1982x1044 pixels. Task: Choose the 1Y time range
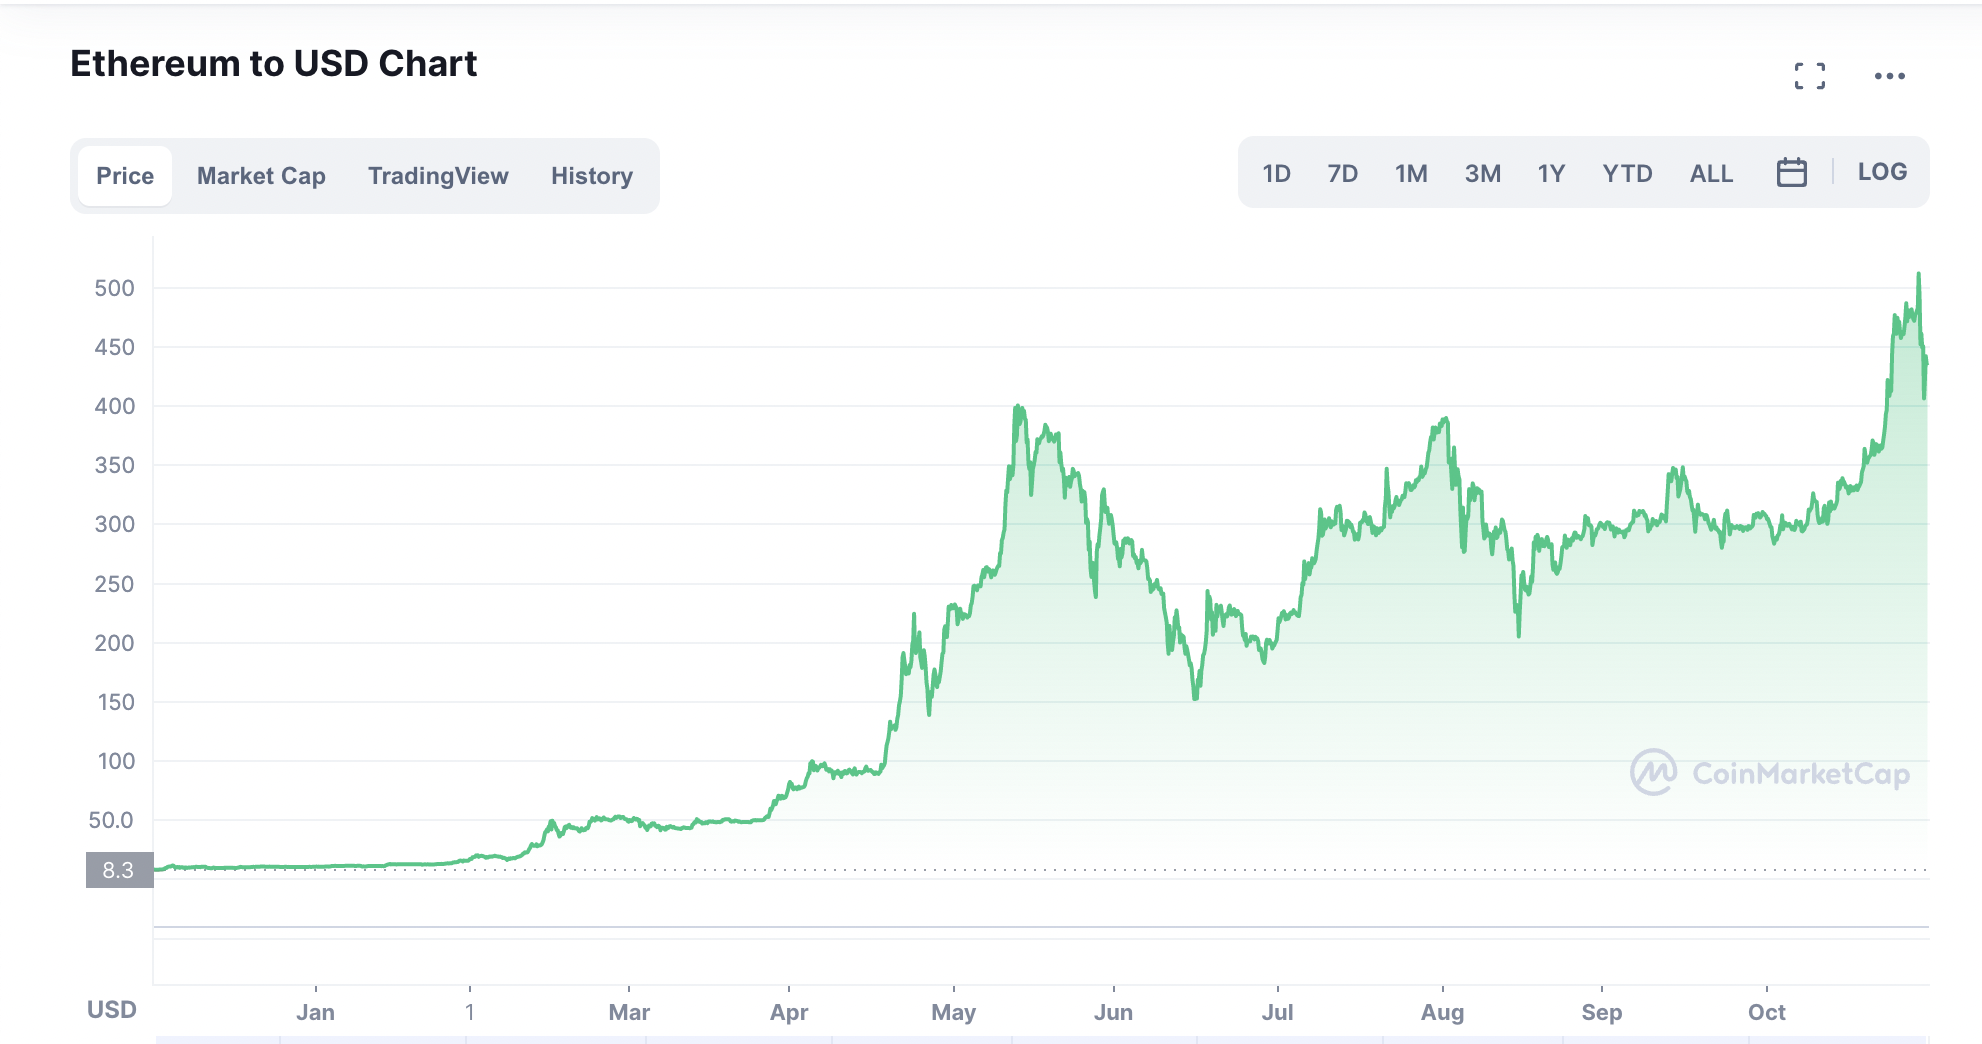click(1551, 174)
